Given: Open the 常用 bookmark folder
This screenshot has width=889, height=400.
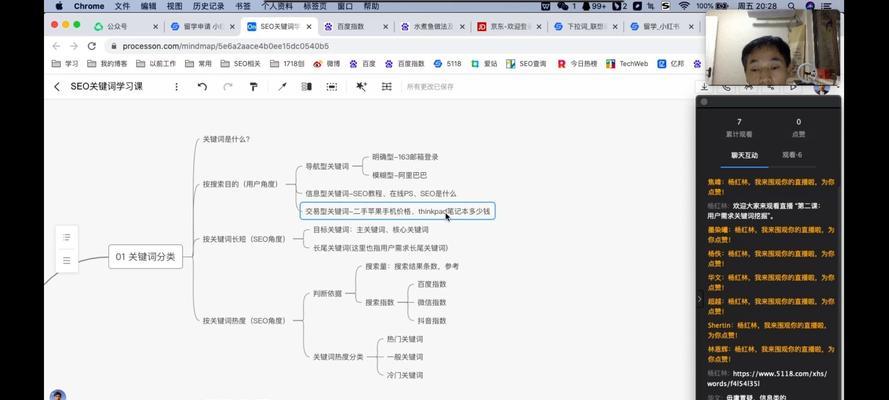Looking at the screenshot, I should [198, 64].
